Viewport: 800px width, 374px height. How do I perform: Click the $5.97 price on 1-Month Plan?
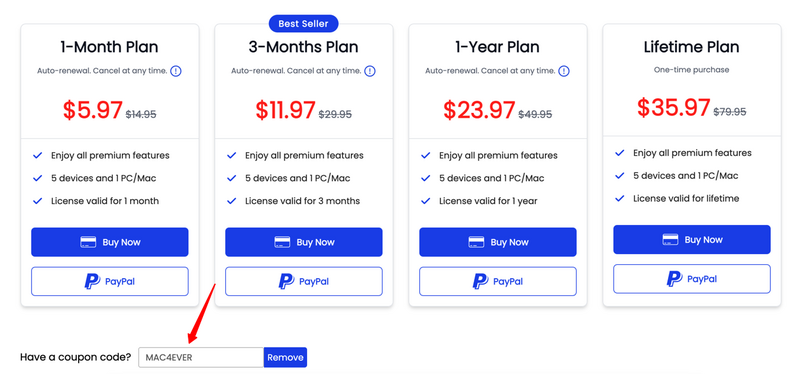(93, 110)
